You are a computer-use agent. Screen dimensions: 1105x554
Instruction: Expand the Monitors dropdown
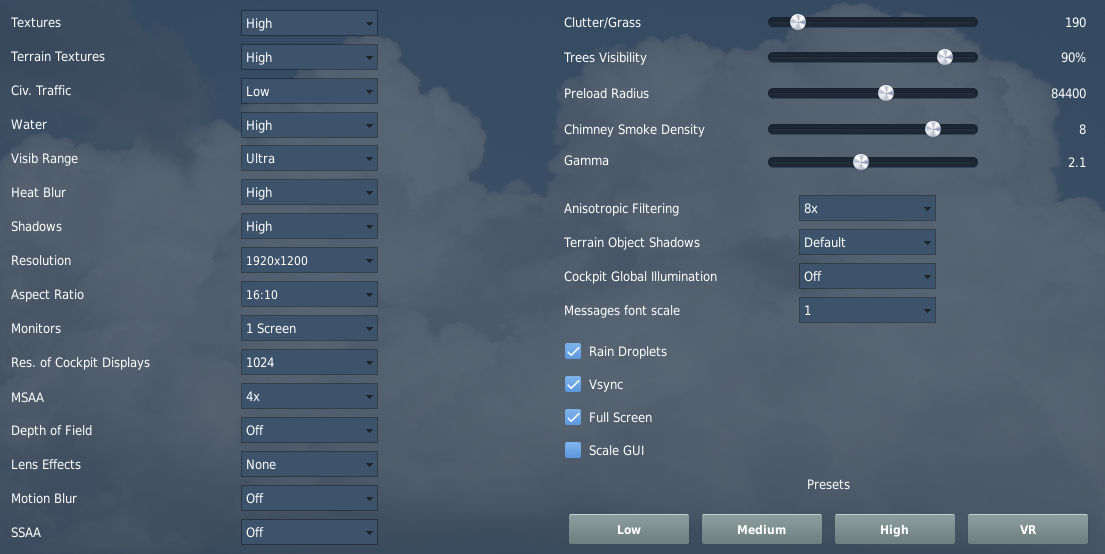tap(309, 328)
